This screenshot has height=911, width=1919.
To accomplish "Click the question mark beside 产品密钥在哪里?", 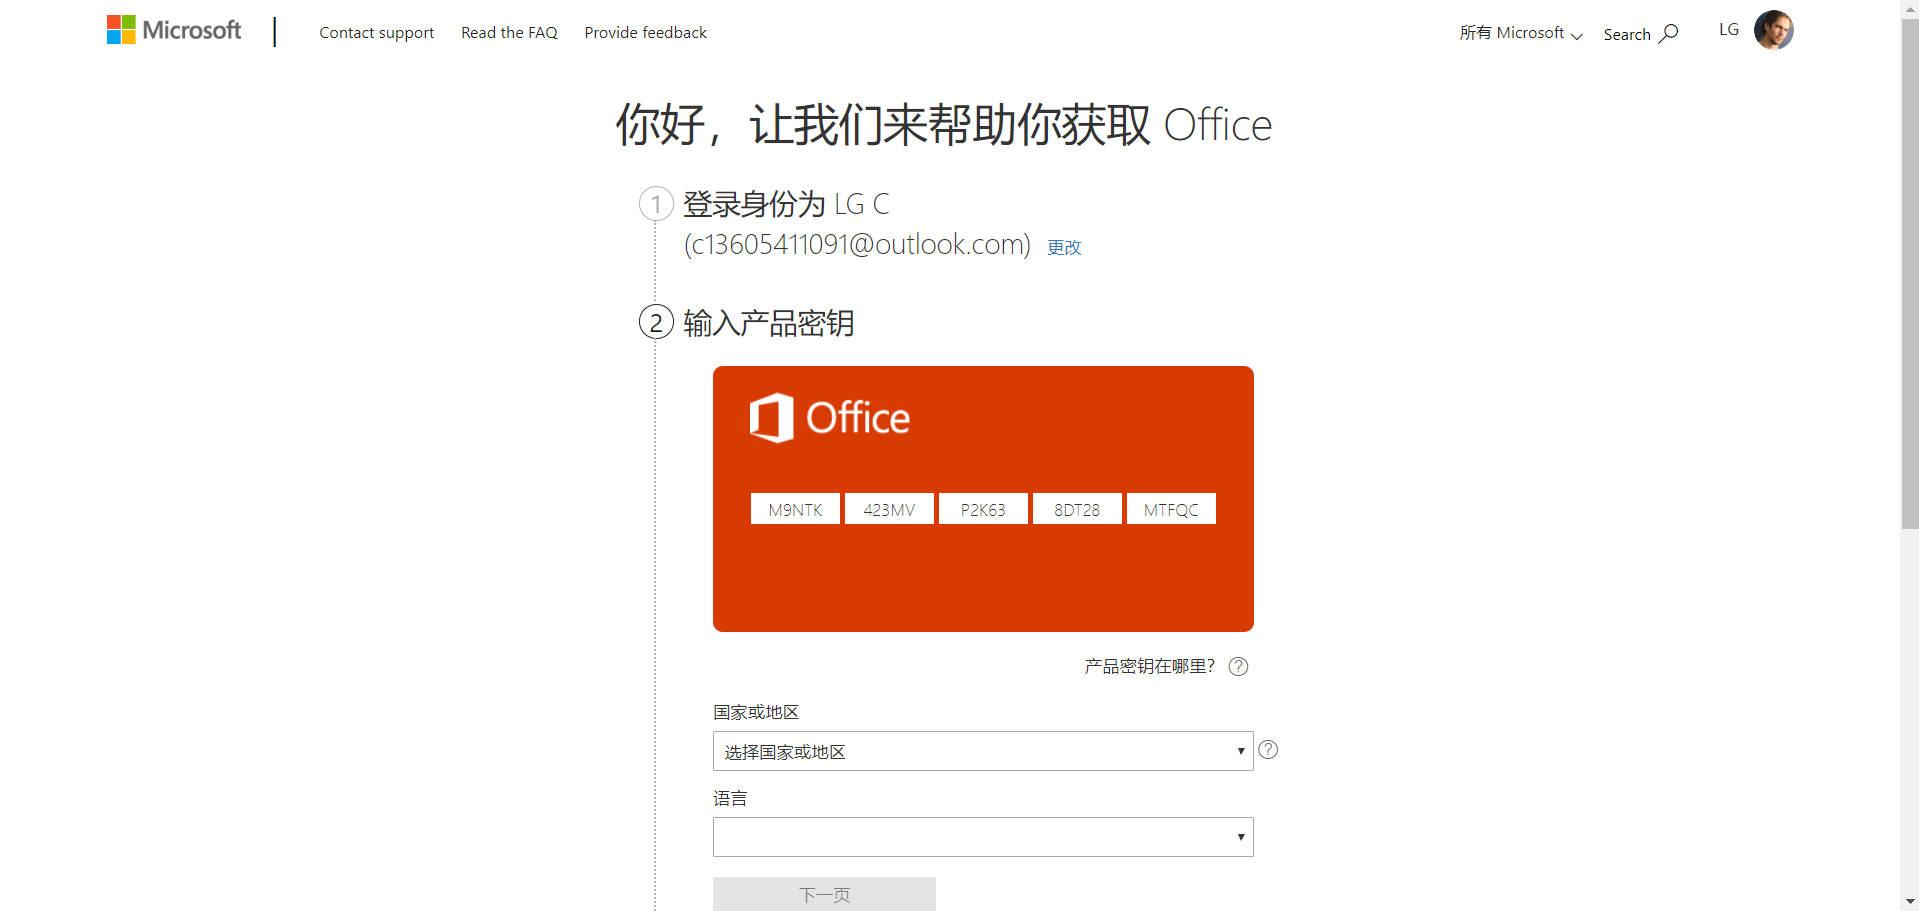I will pyautogui.click(x=1237, y=666).
